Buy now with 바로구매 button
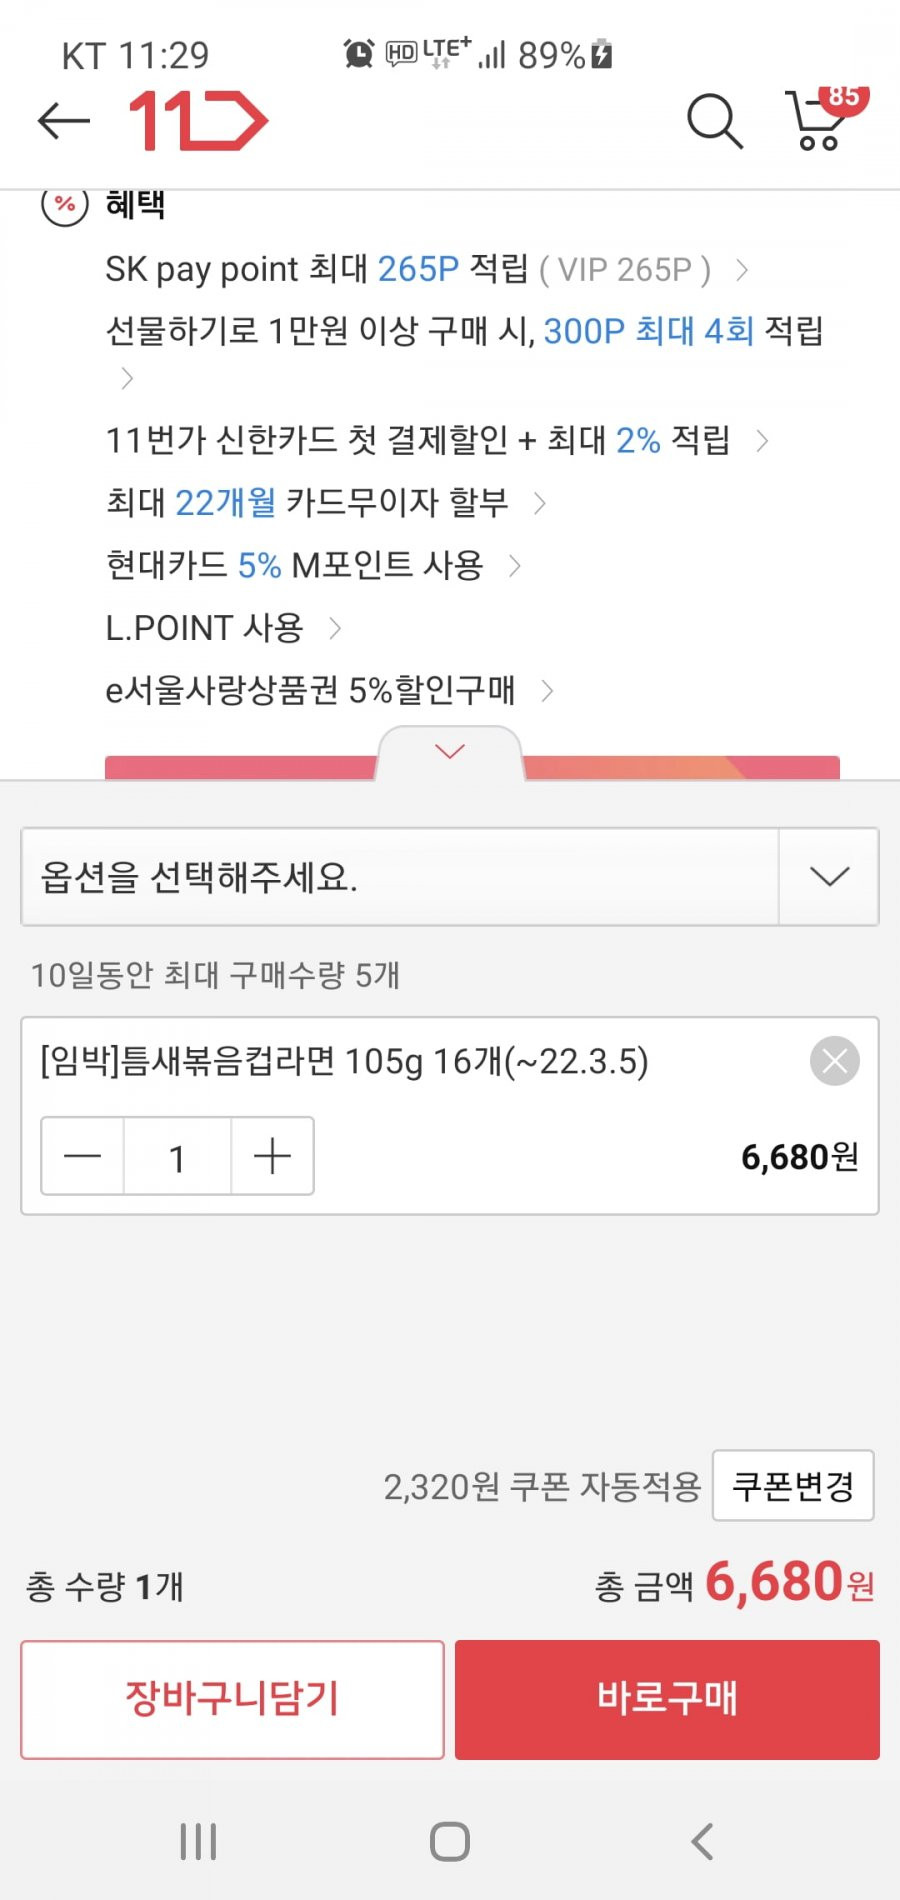The width and height of the screenshot is (900, 1900). click(667, 1699)
